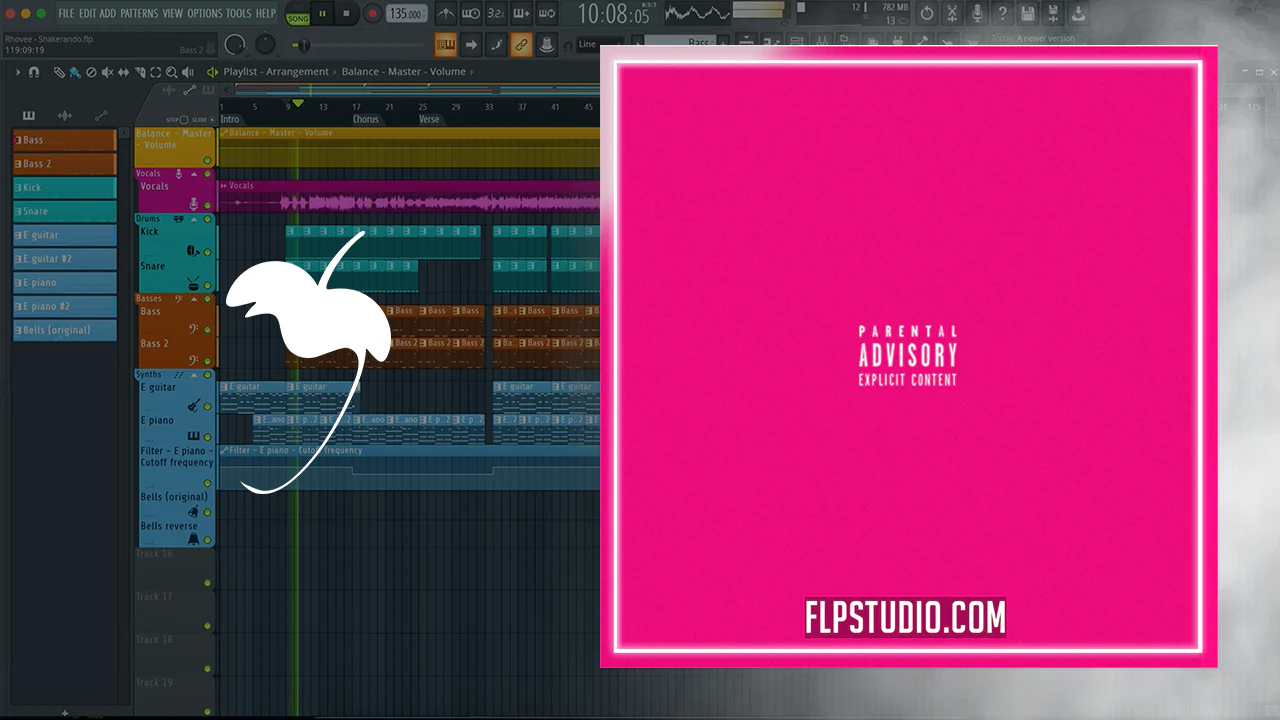Collapse the Synths track group
The height and width of the screenshot is (720, 1280).
tap(194, 375)
